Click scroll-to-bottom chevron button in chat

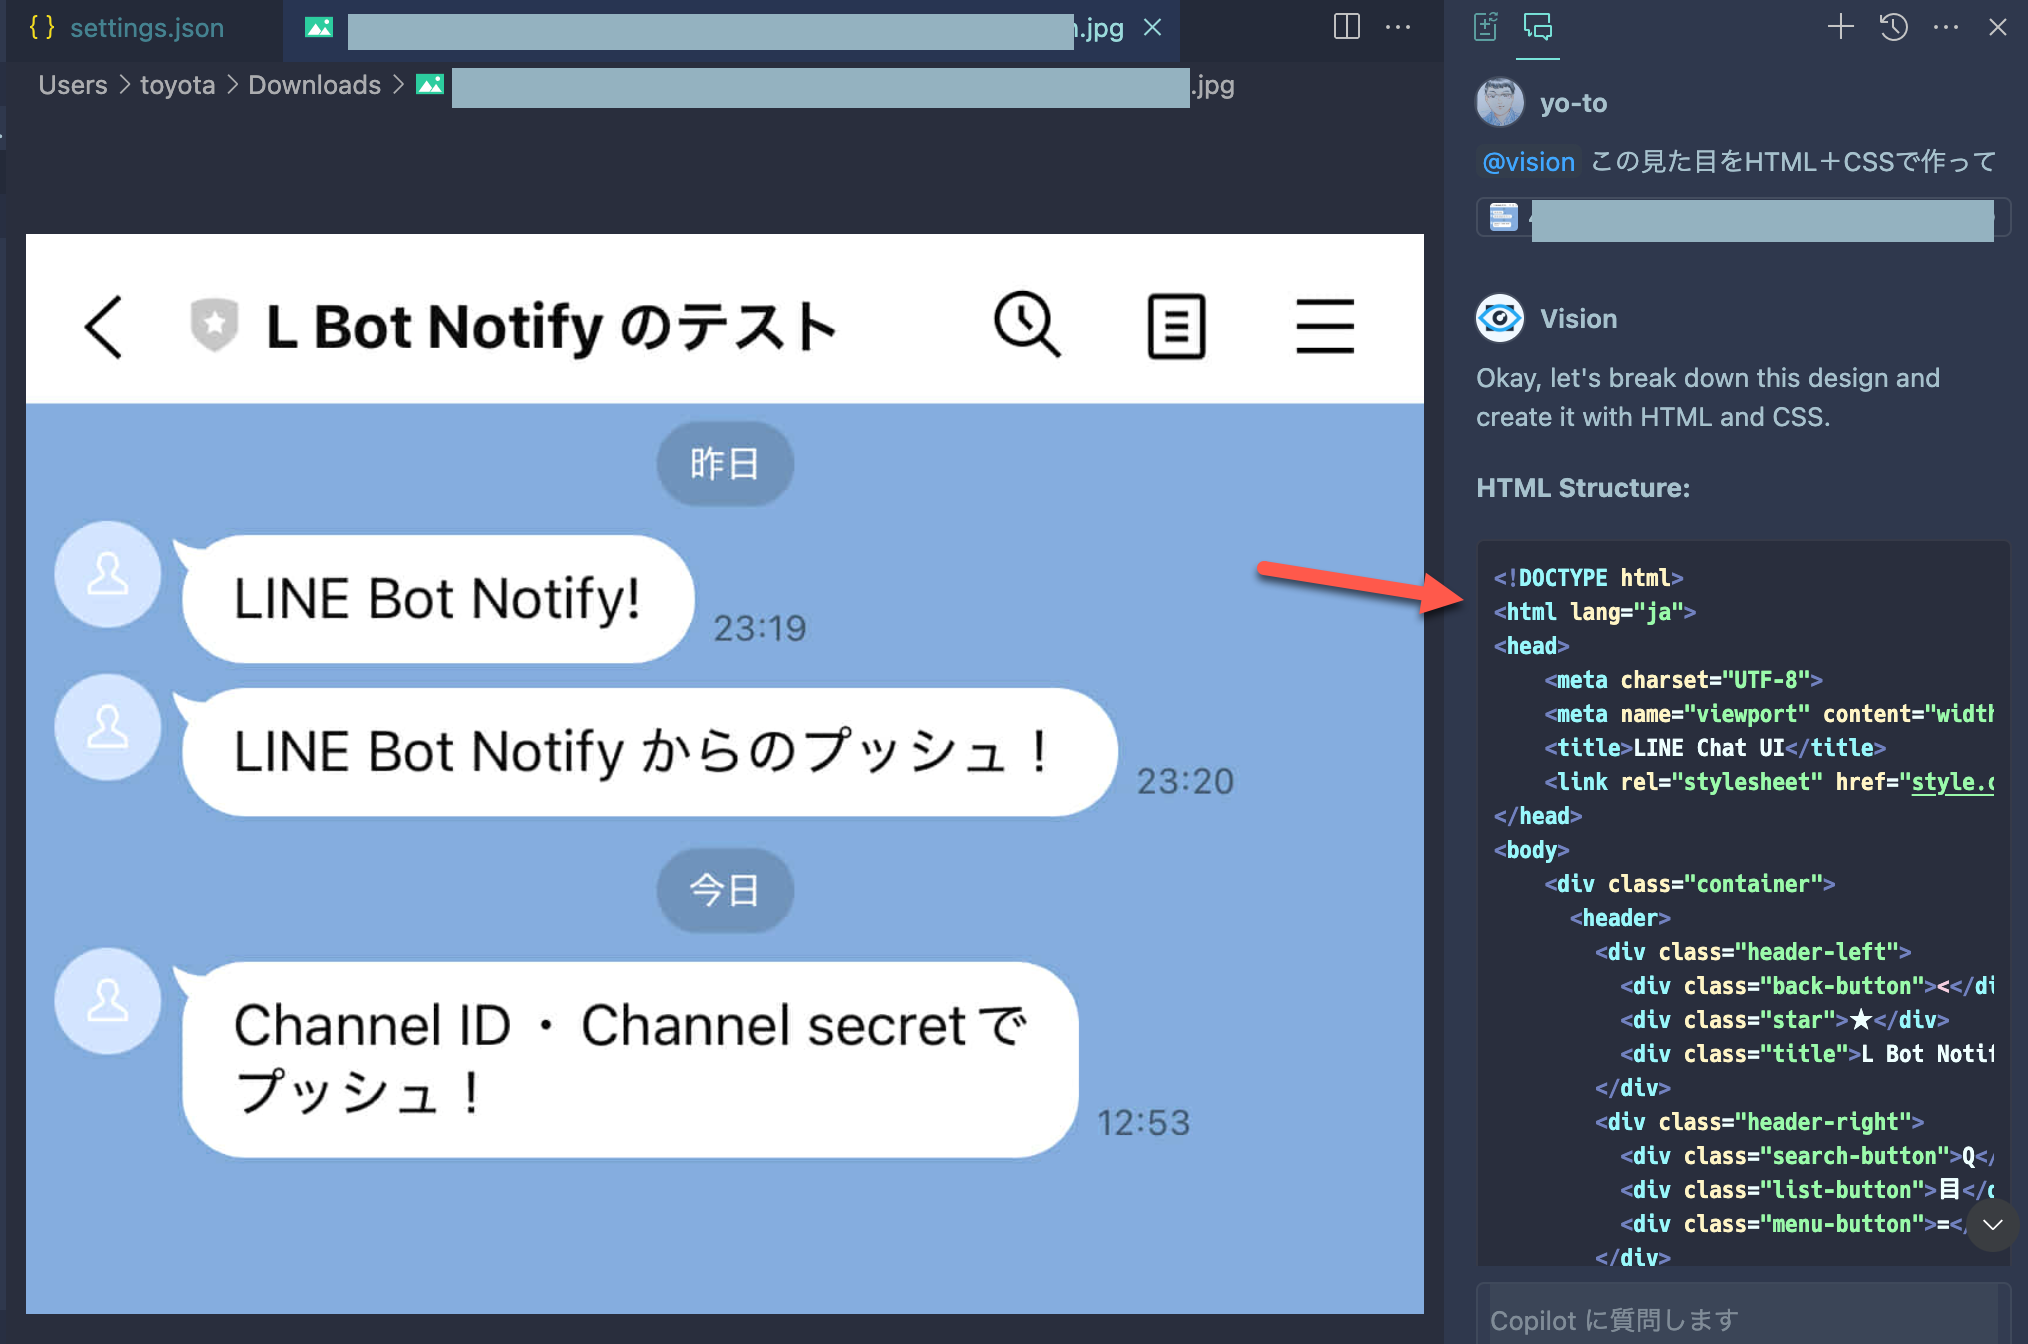(1992, 1225)
